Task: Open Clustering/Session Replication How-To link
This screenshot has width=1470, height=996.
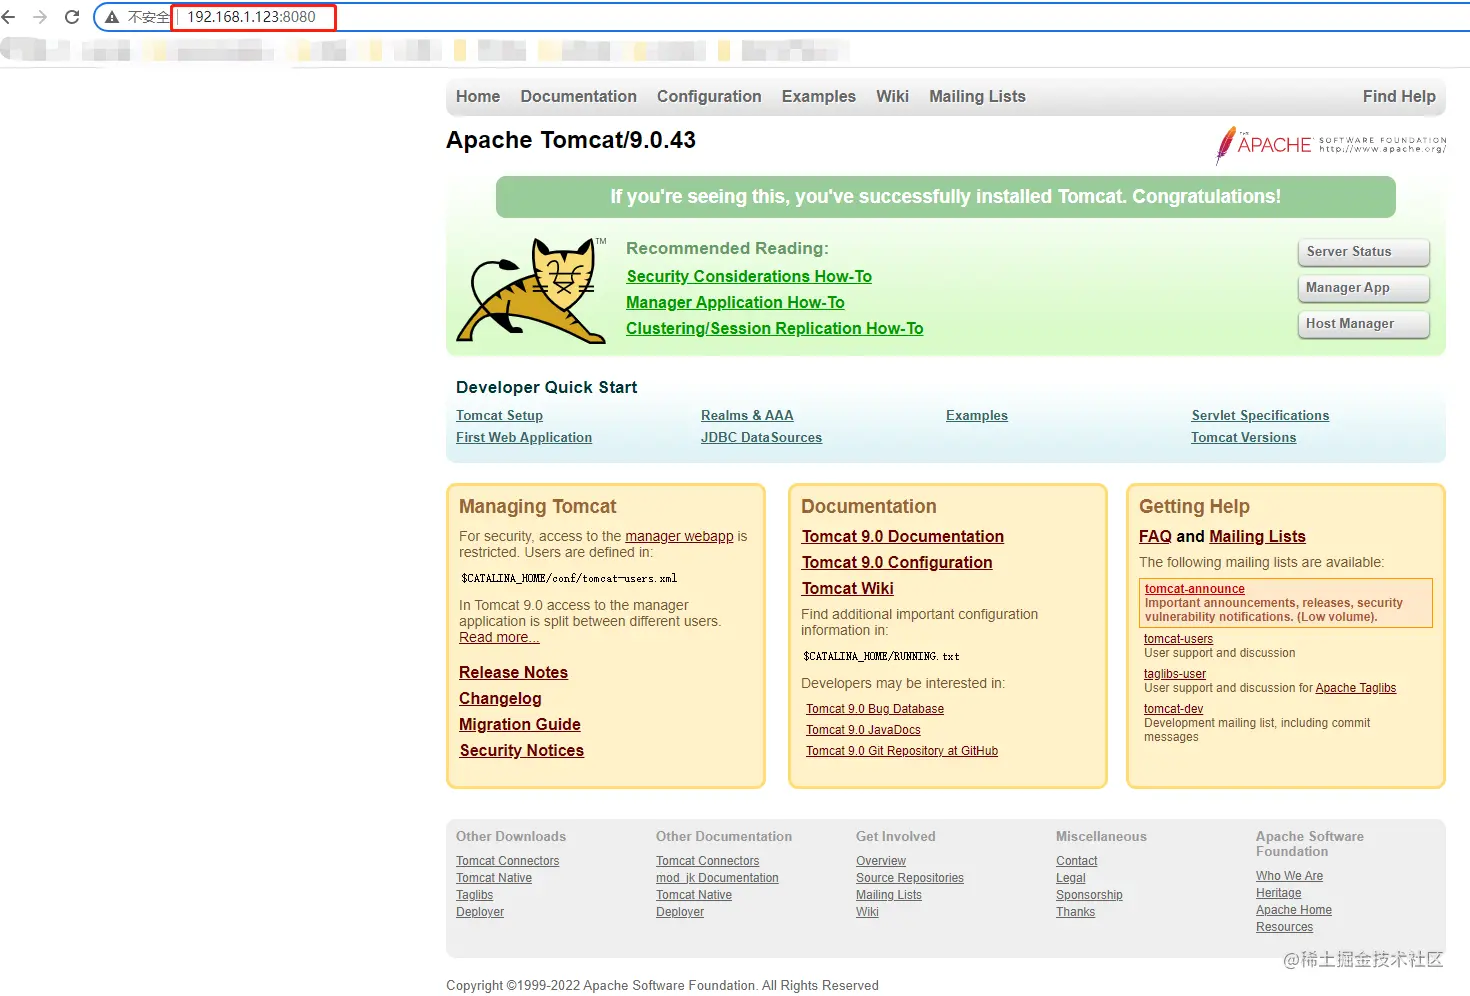Action: pos(774,328)
